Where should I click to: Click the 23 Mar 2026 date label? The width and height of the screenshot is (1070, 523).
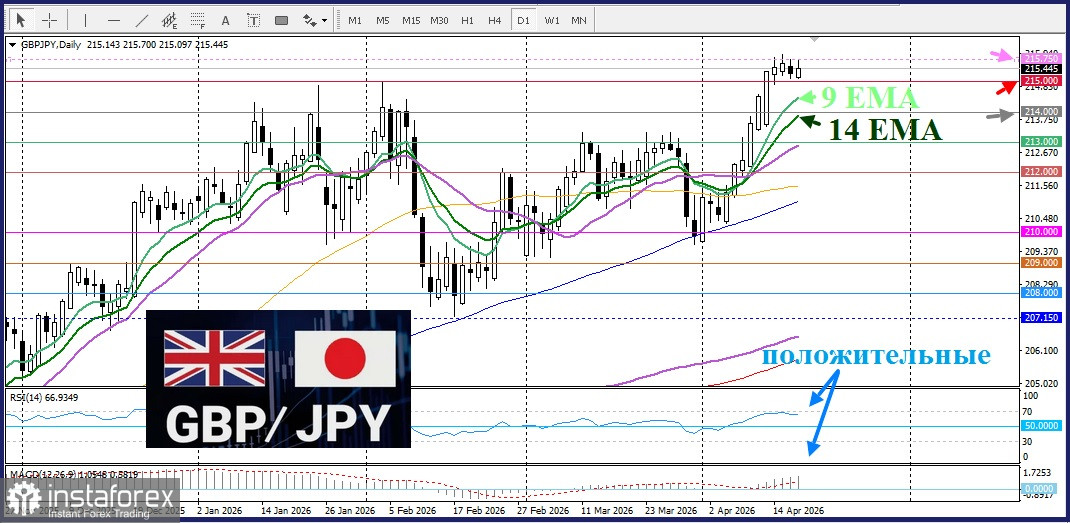pyautogui.click(x=673, y=511)
